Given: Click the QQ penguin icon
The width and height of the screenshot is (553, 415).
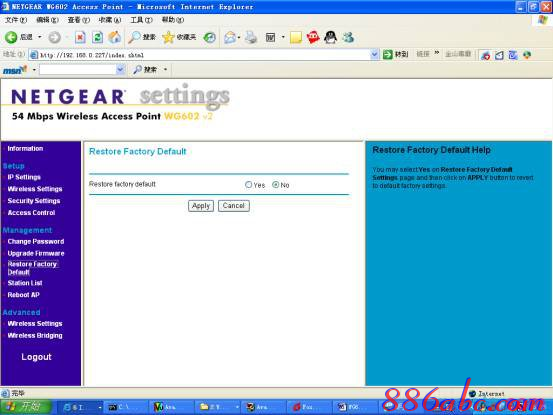Looking at the screenshot, I should point(330,37).
